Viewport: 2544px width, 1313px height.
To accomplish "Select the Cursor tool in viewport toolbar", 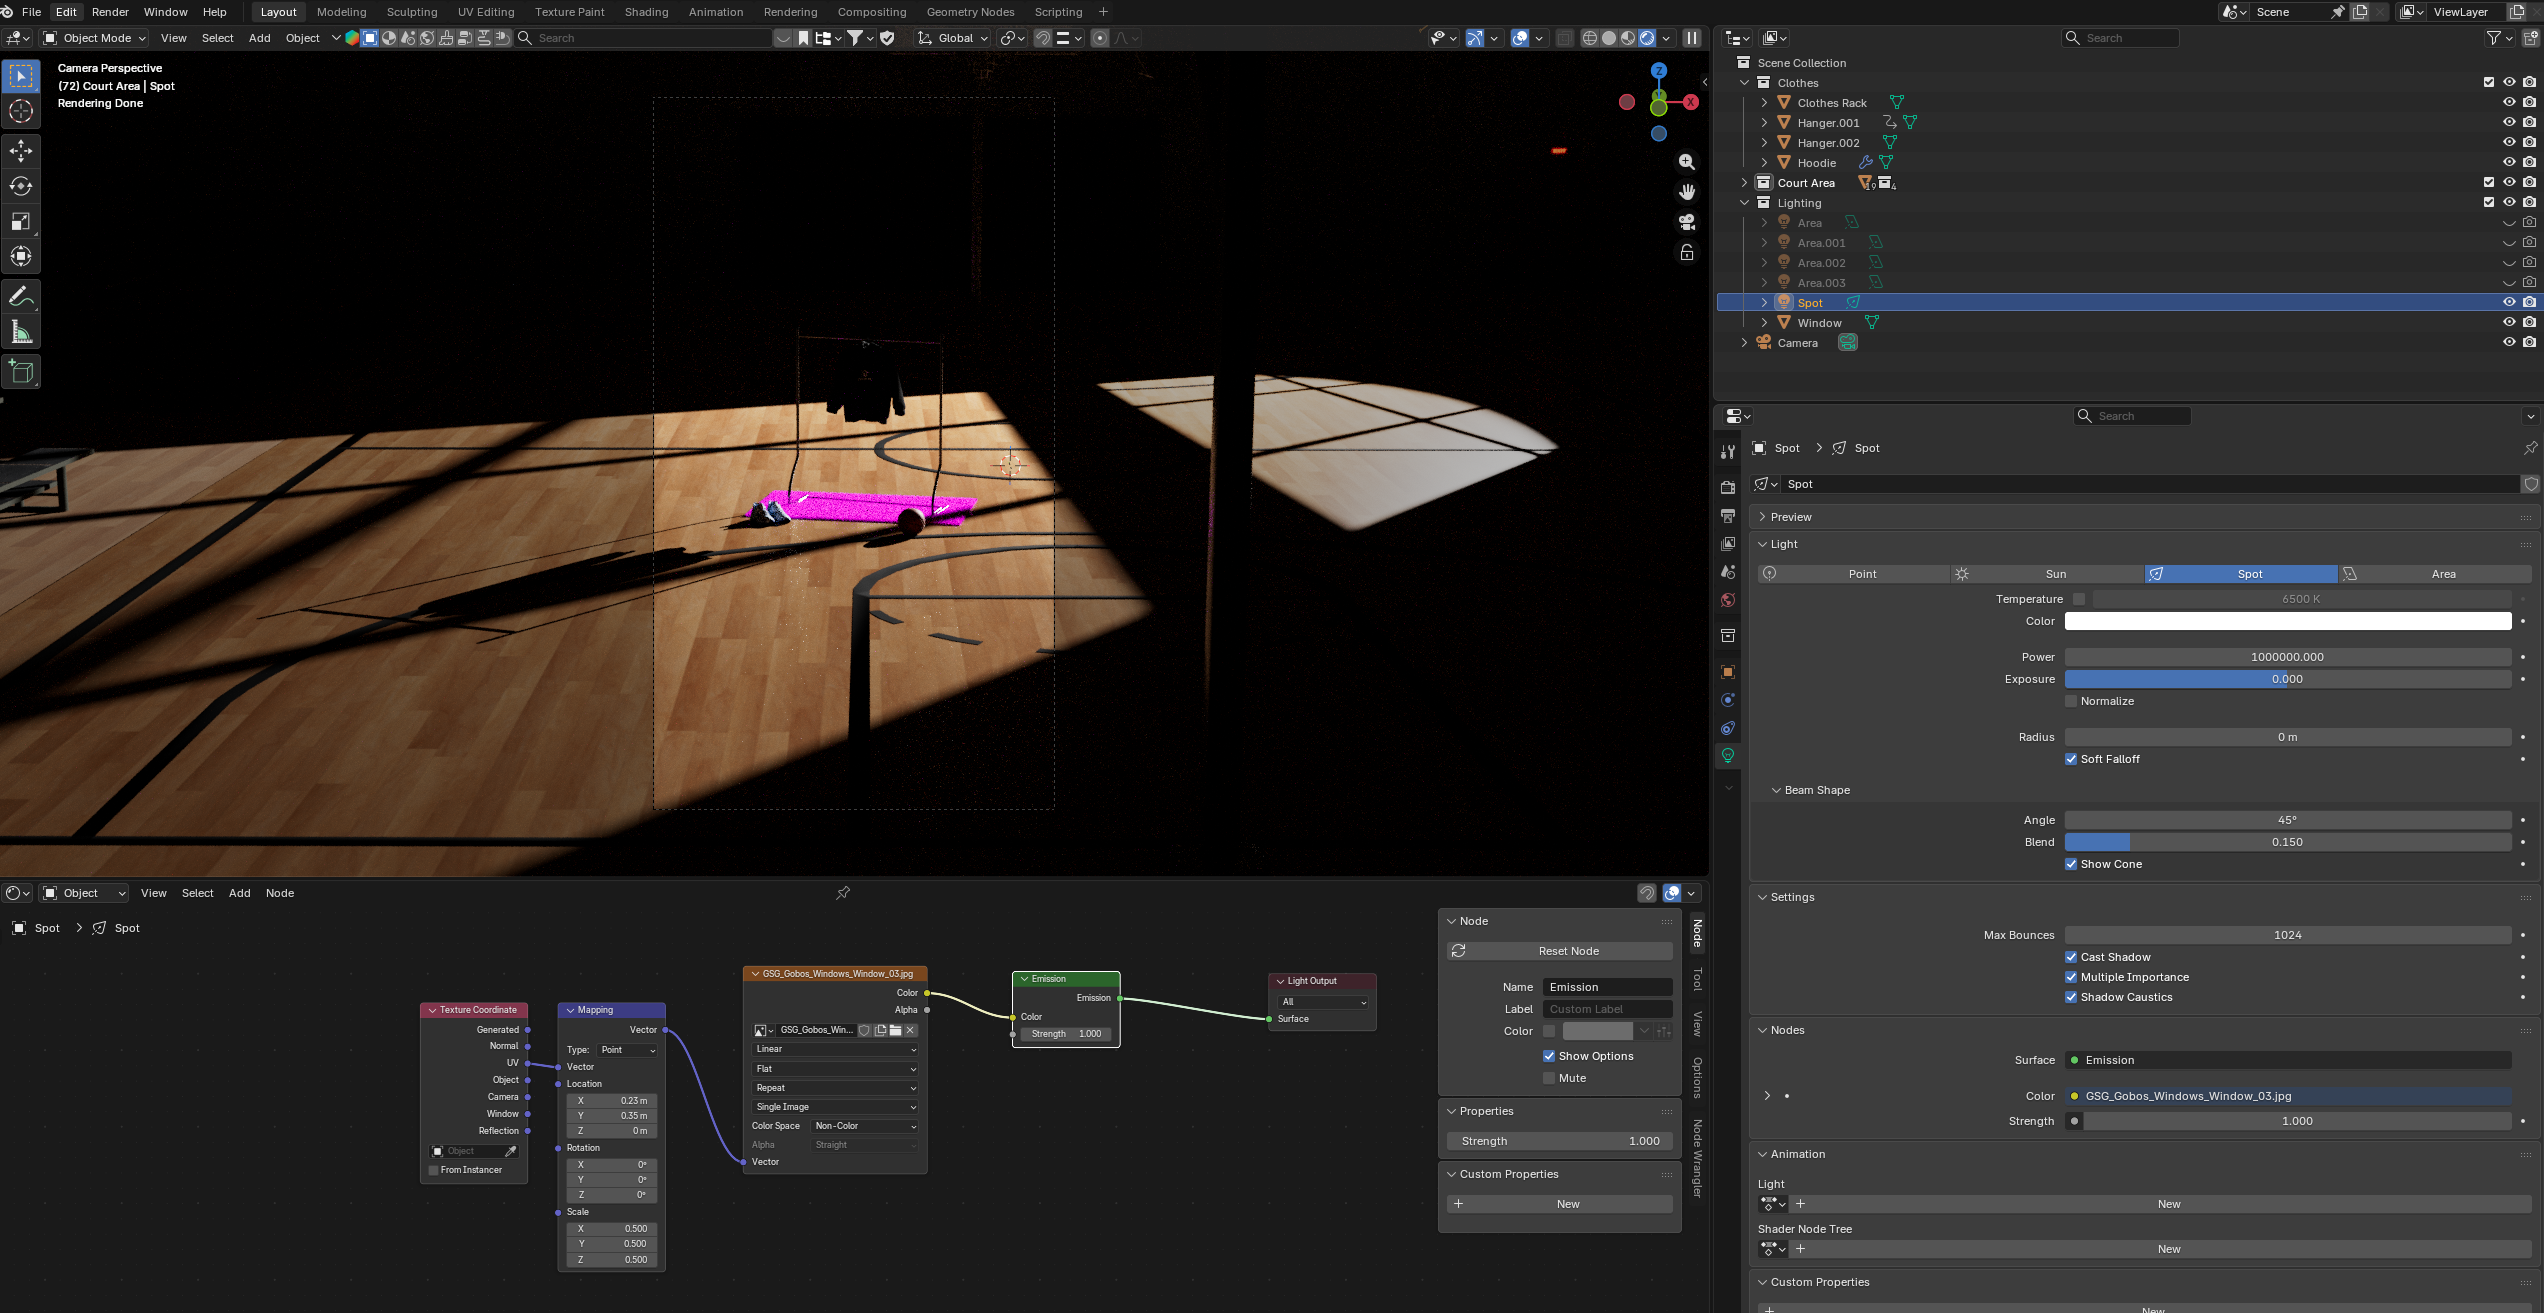I will pyautogui.click(x=21, y=112).
